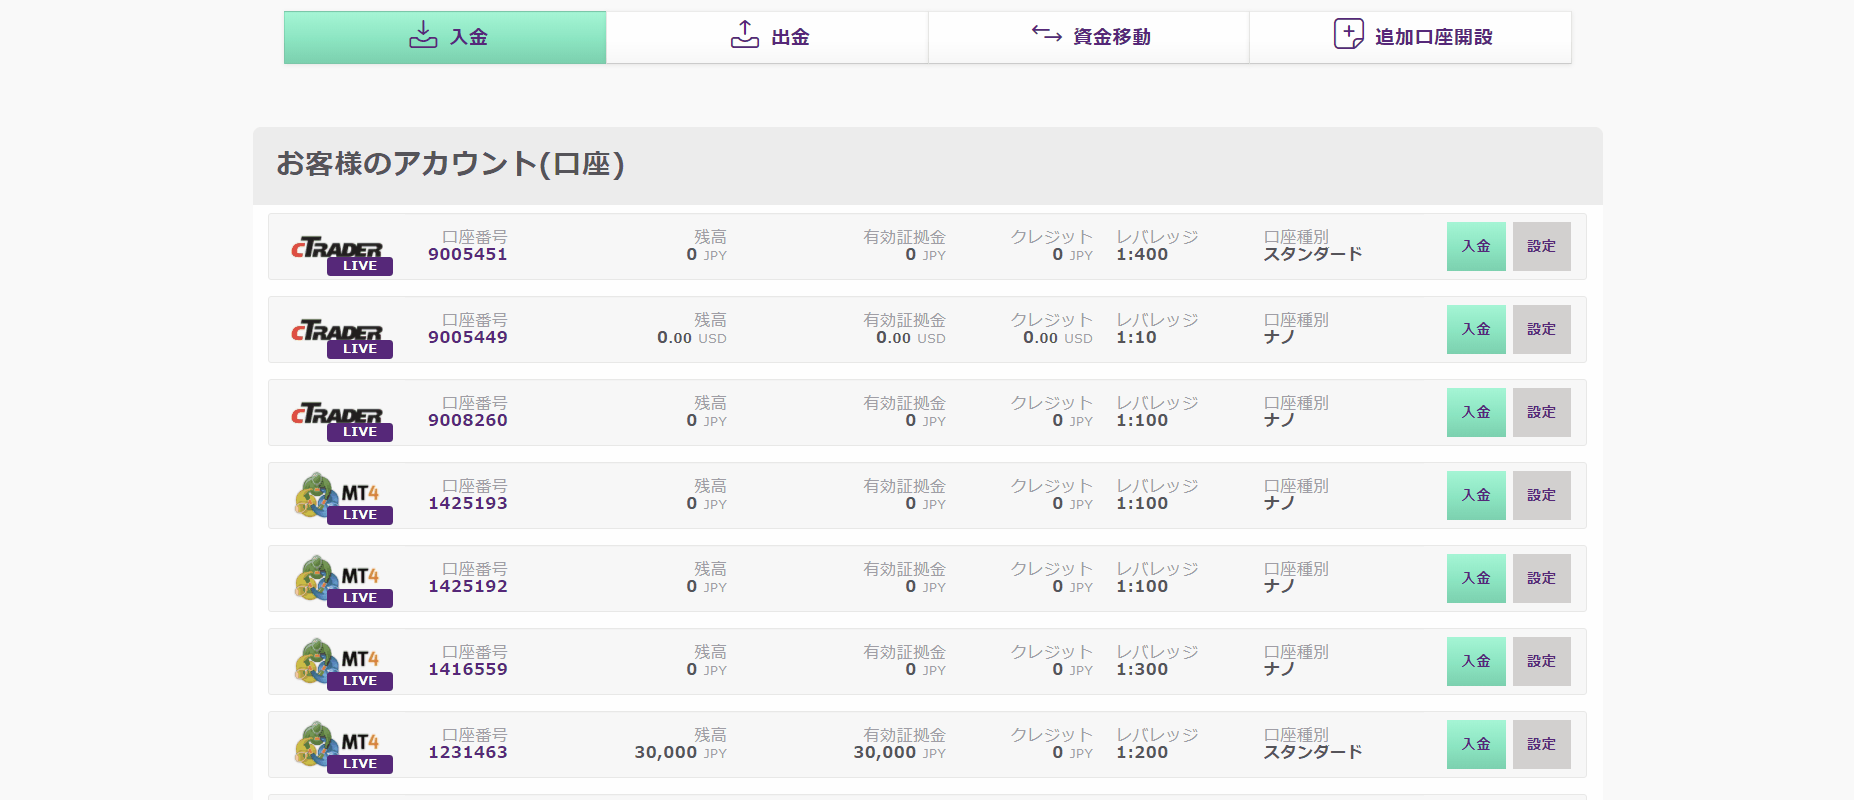
Task: Open 設定 for MT4 account 1425192
Action: [x=1541, y=578]
